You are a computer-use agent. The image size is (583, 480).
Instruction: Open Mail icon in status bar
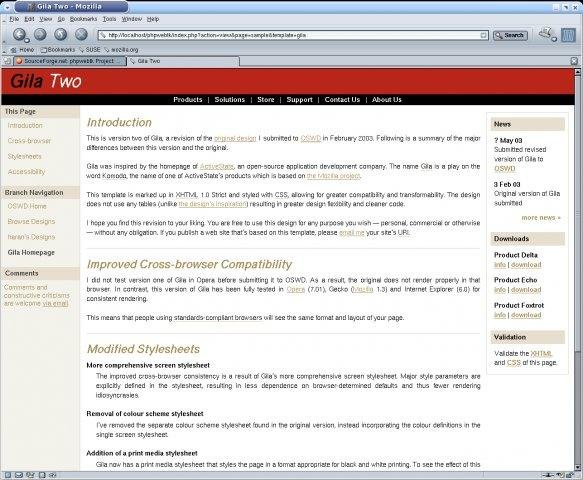pos(19,475)
